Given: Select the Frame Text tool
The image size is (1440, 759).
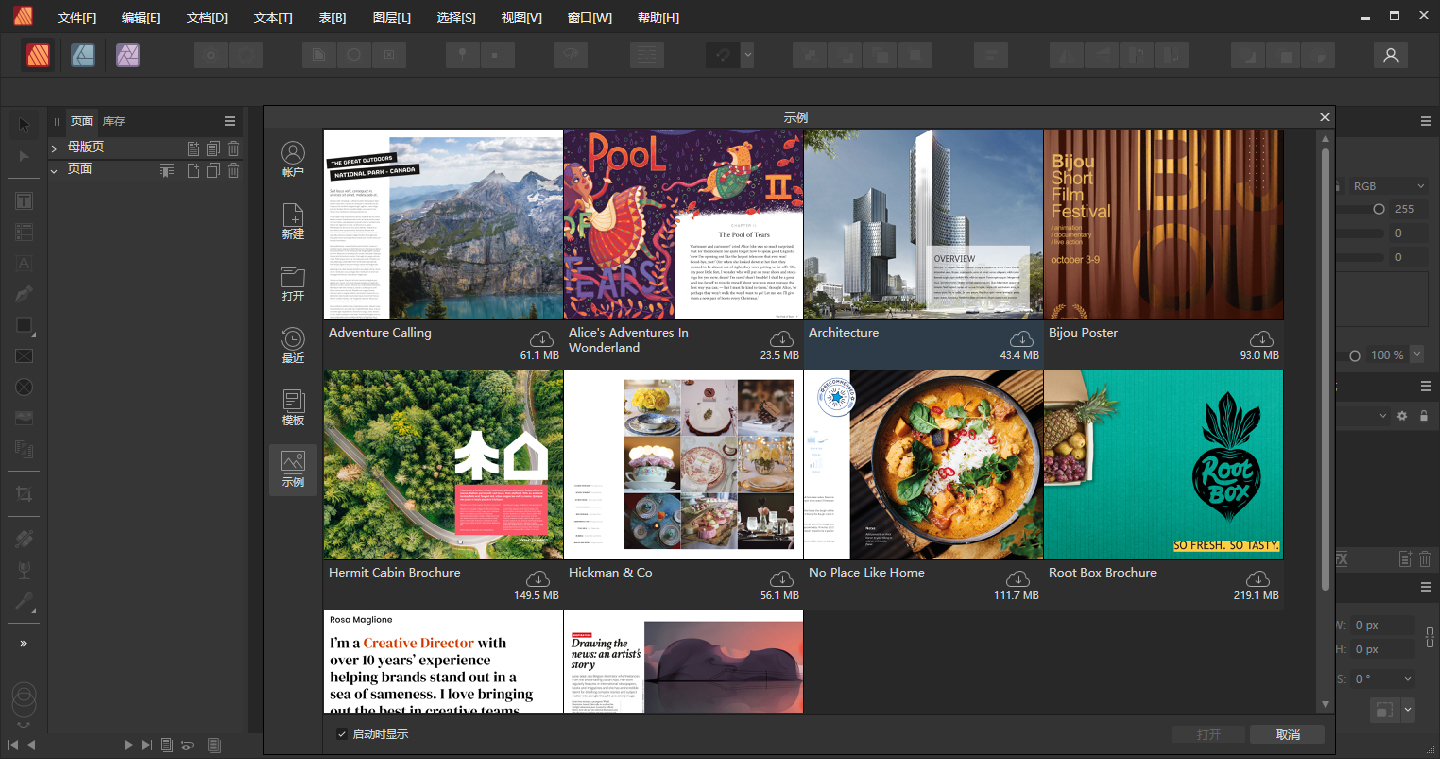Looking at the screenshot, I should coord(23,200).
